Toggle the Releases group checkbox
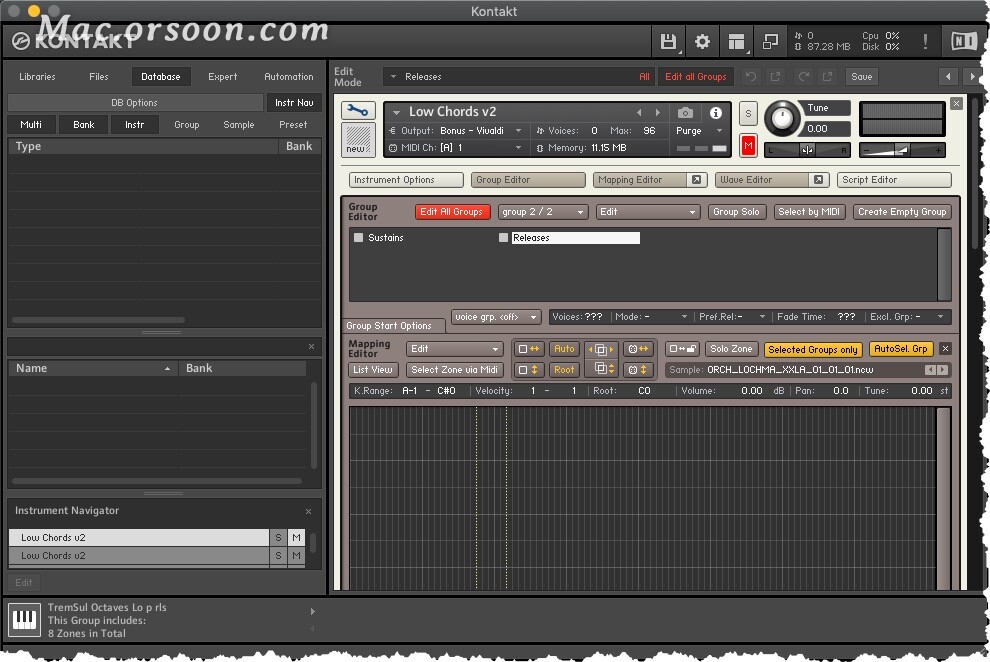Viewport: 990px width, 662px height. [503, 237]
